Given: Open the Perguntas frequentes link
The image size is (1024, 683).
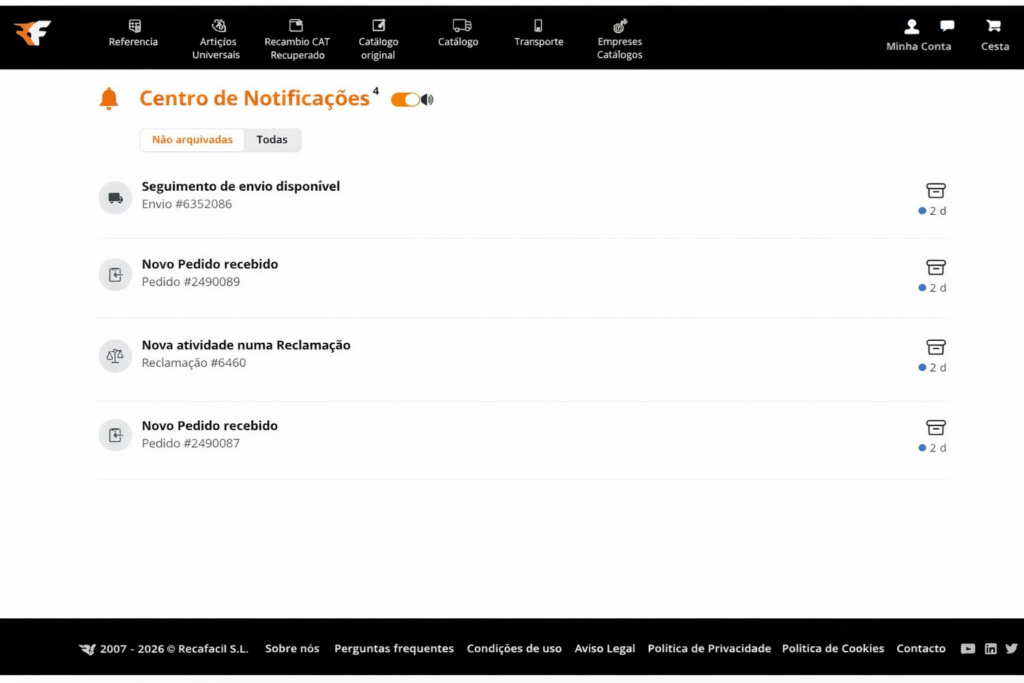Looking at the screenshot, I should 394,649.
